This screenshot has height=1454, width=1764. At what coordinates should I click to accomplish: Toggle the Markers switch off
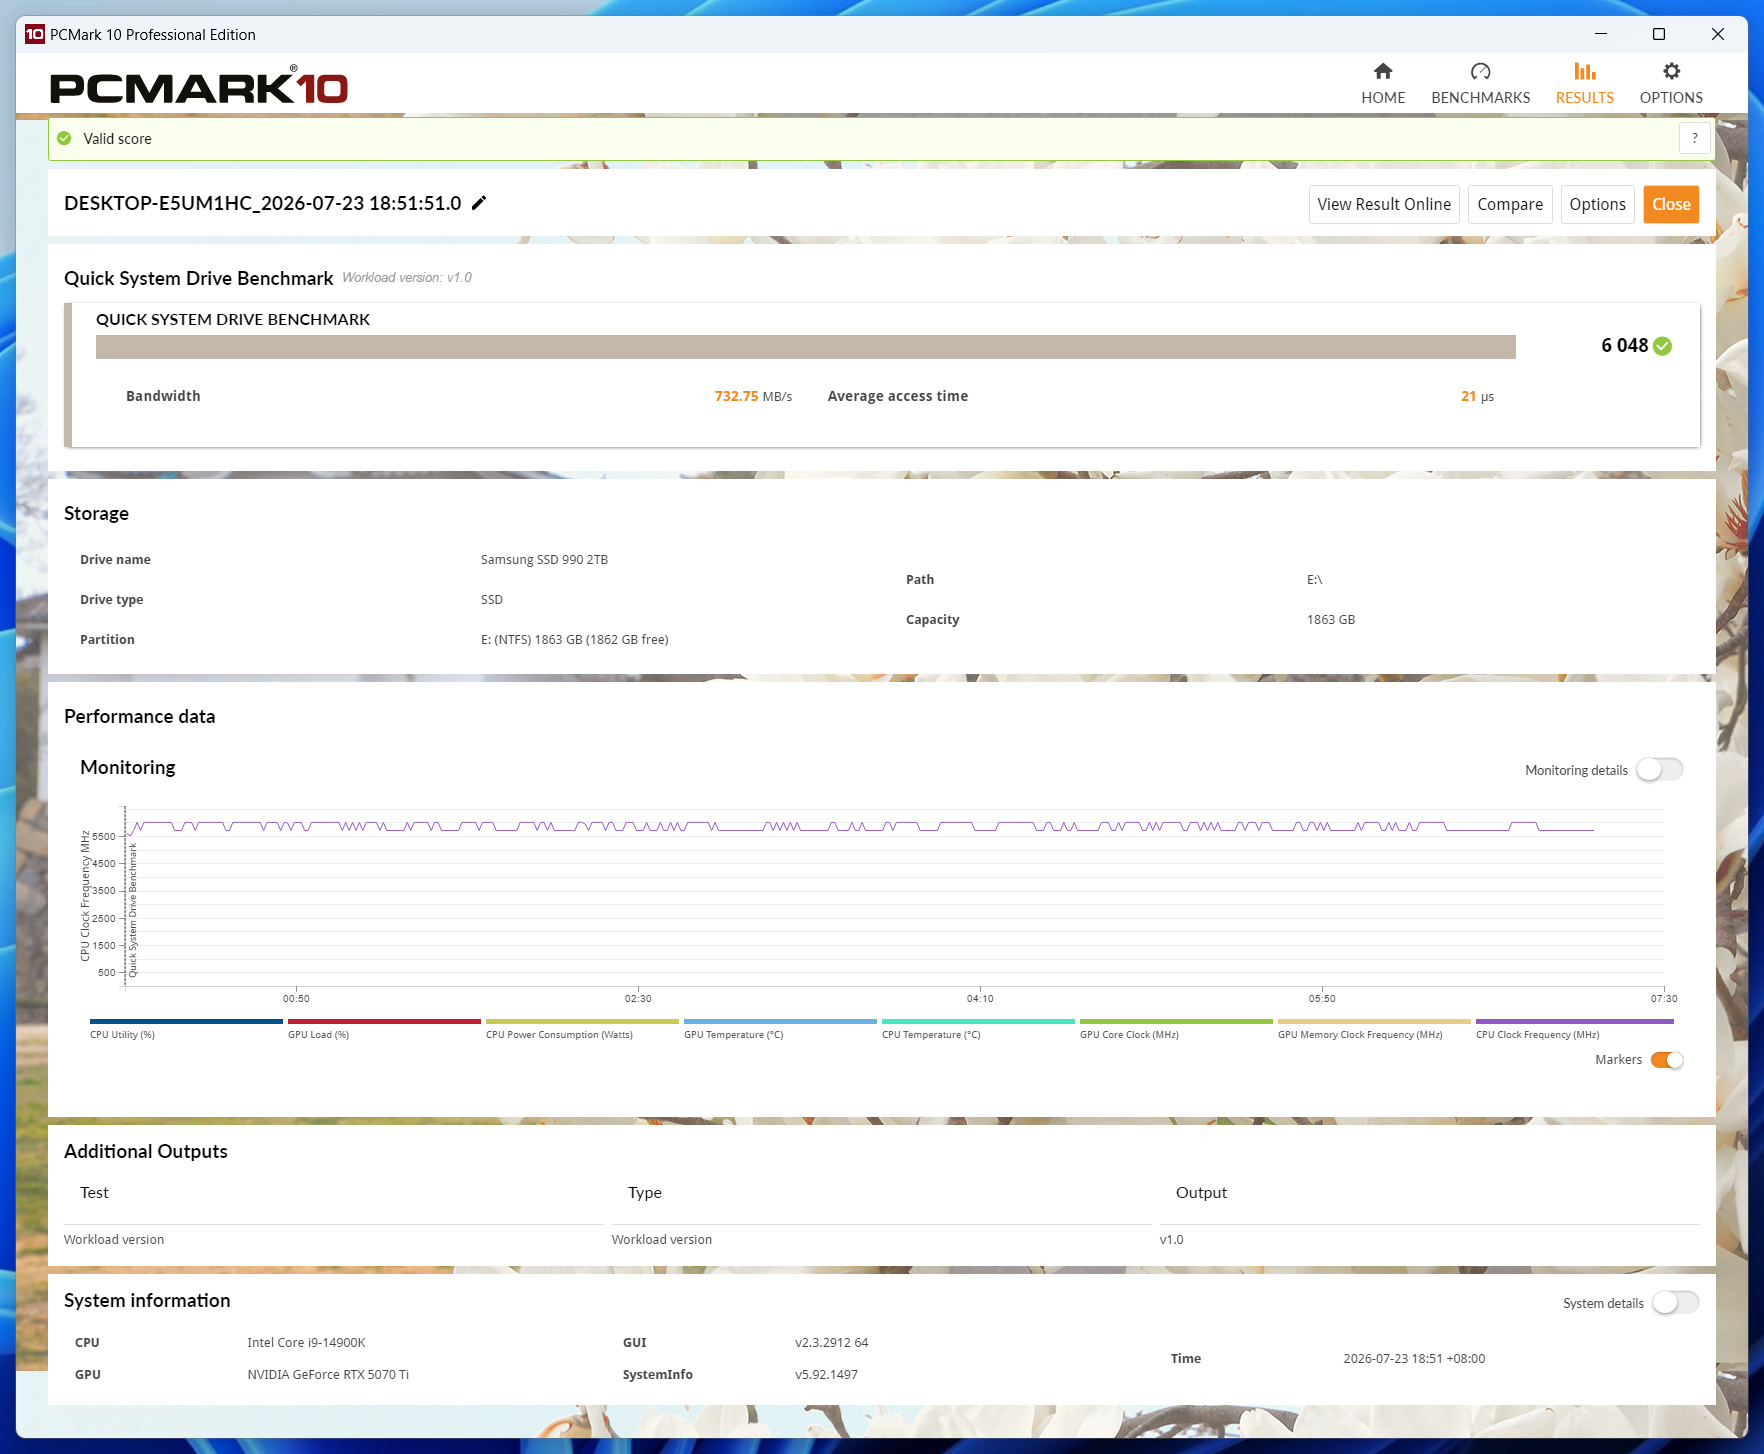(1667, 1060)
